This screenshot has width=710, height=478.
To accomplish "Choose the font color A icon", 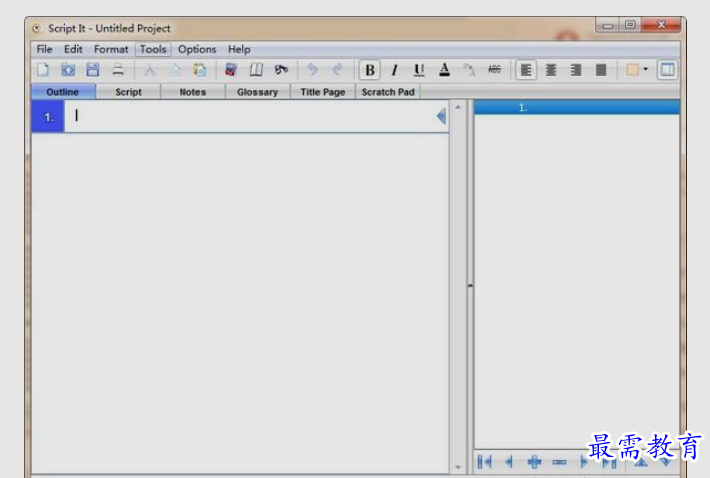I will point(445,70).
